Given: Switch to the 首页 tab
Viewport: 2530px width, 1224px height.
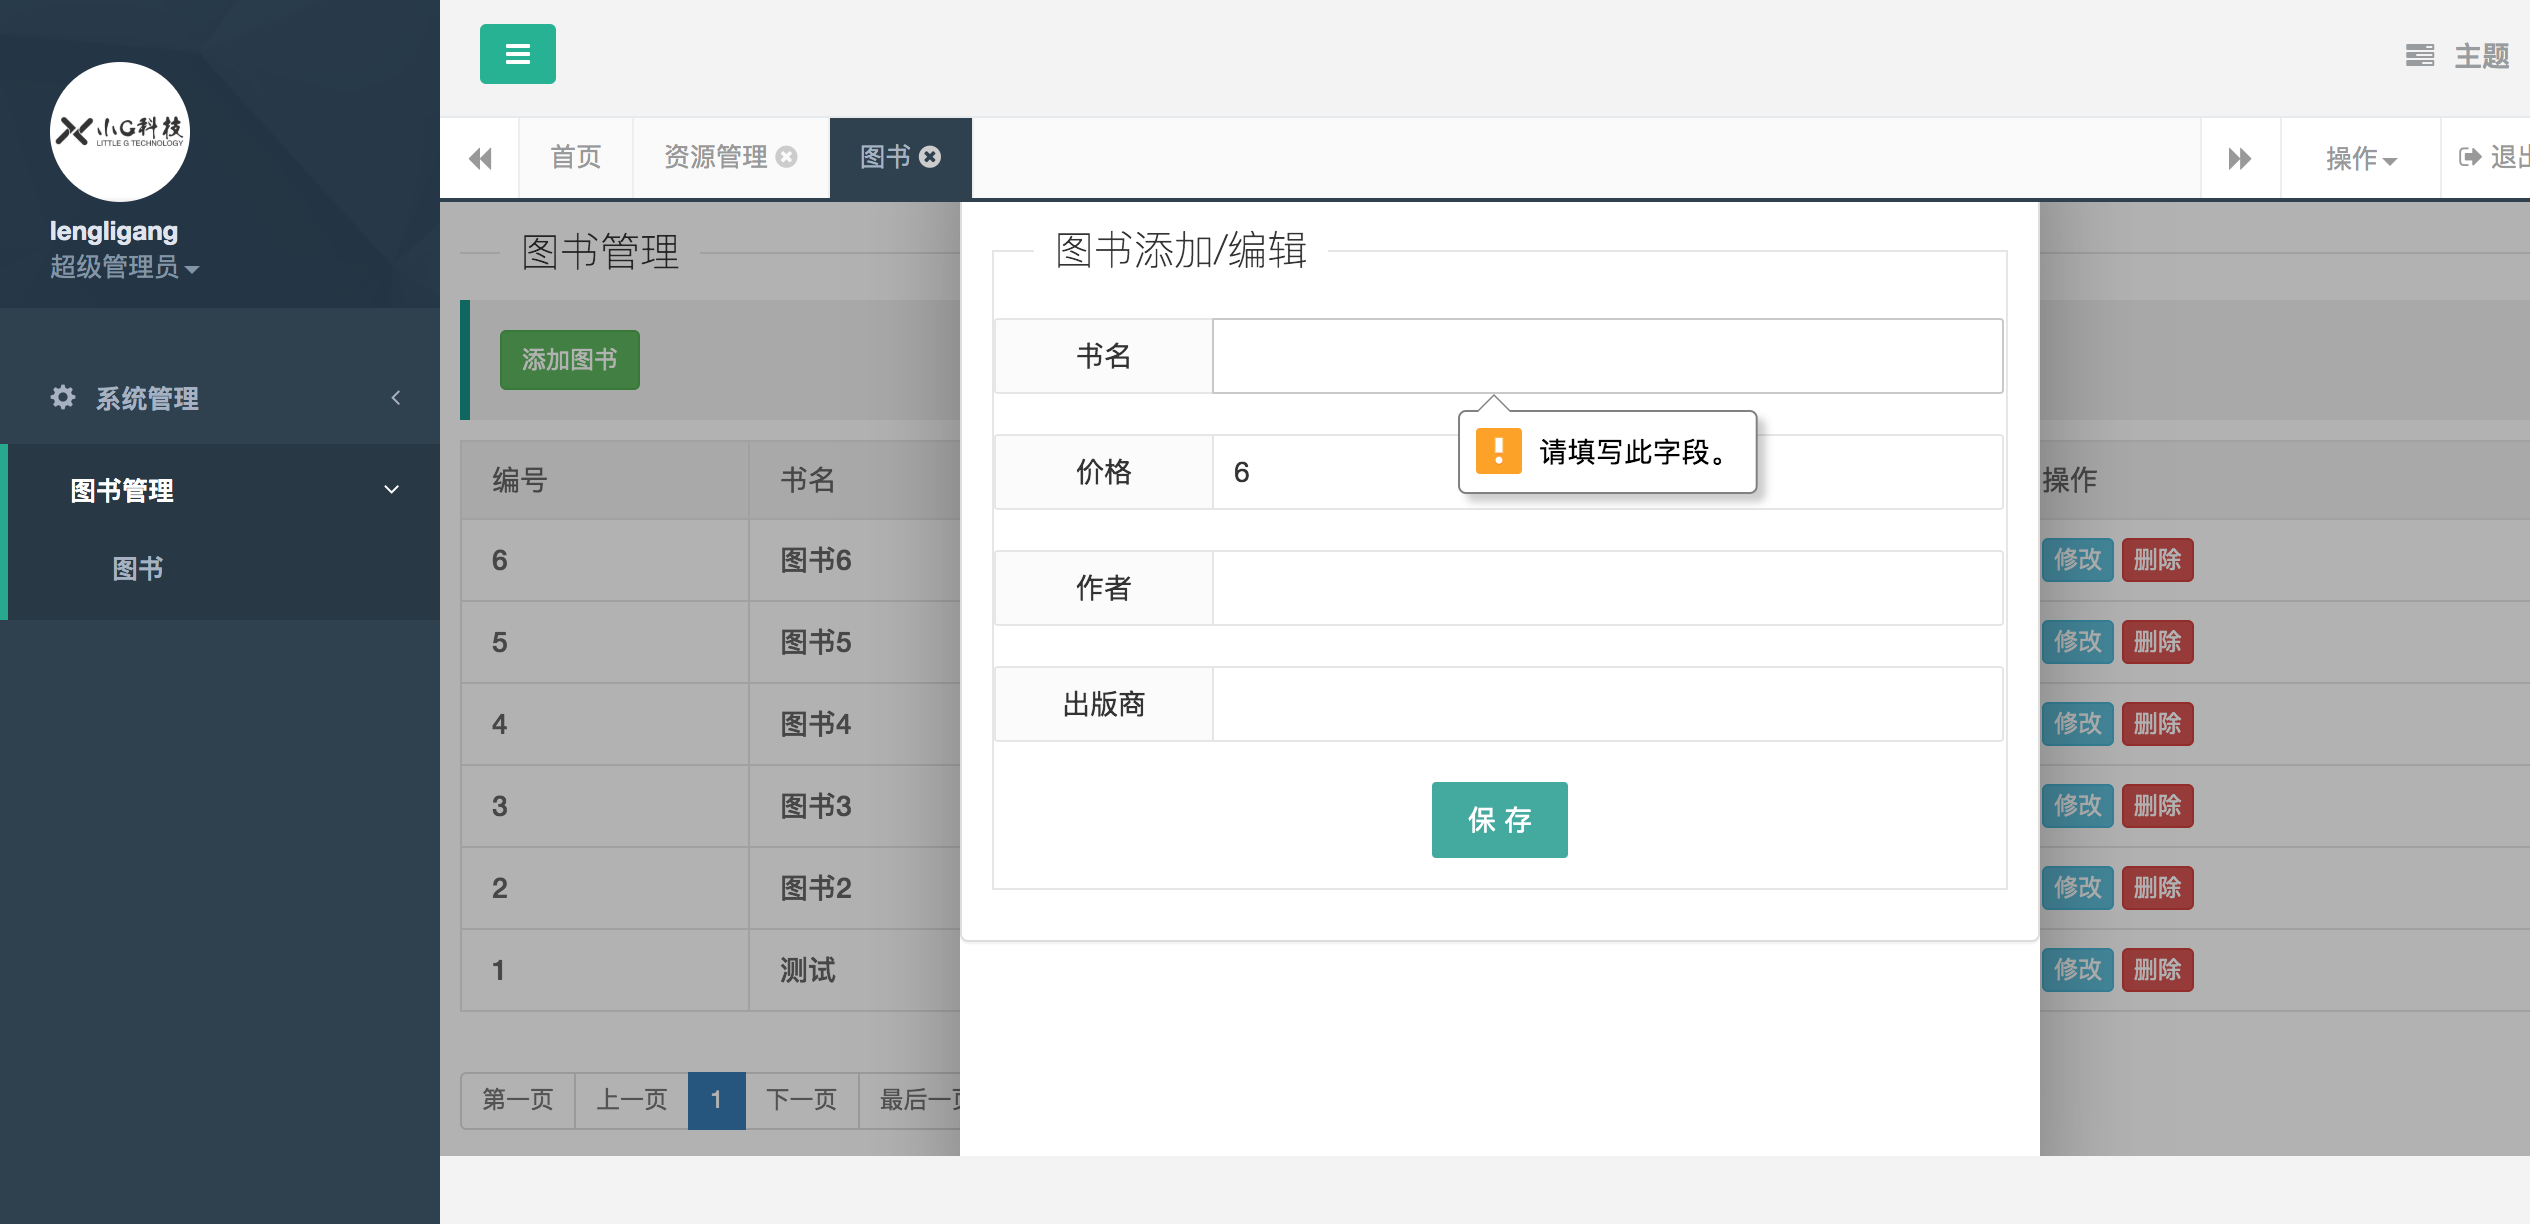Looking at the screenshot, I should (x=575, y=157).
